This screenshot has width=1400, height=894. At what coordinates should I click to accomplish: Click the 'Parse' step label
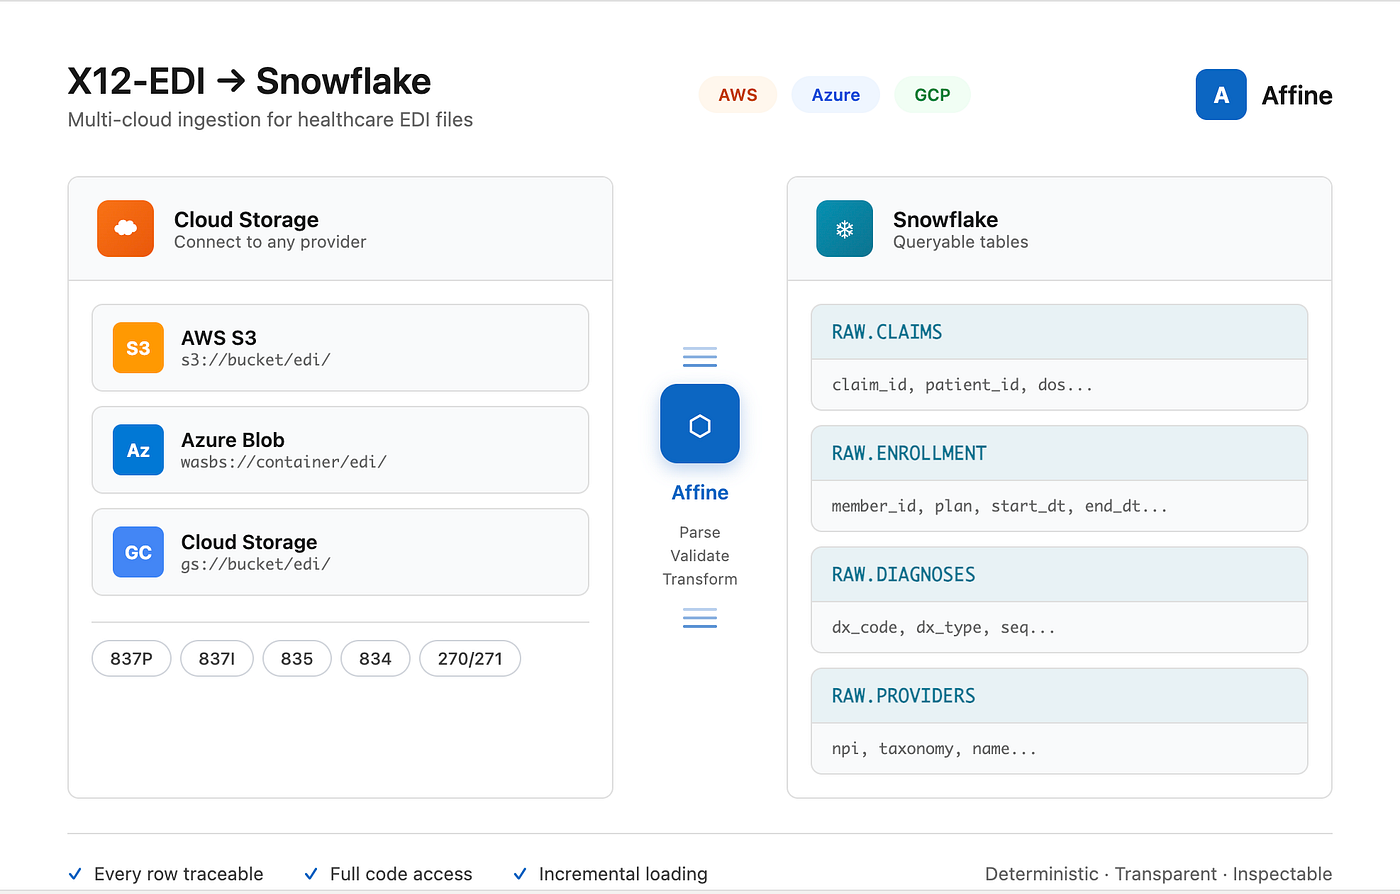pos(700,532)
